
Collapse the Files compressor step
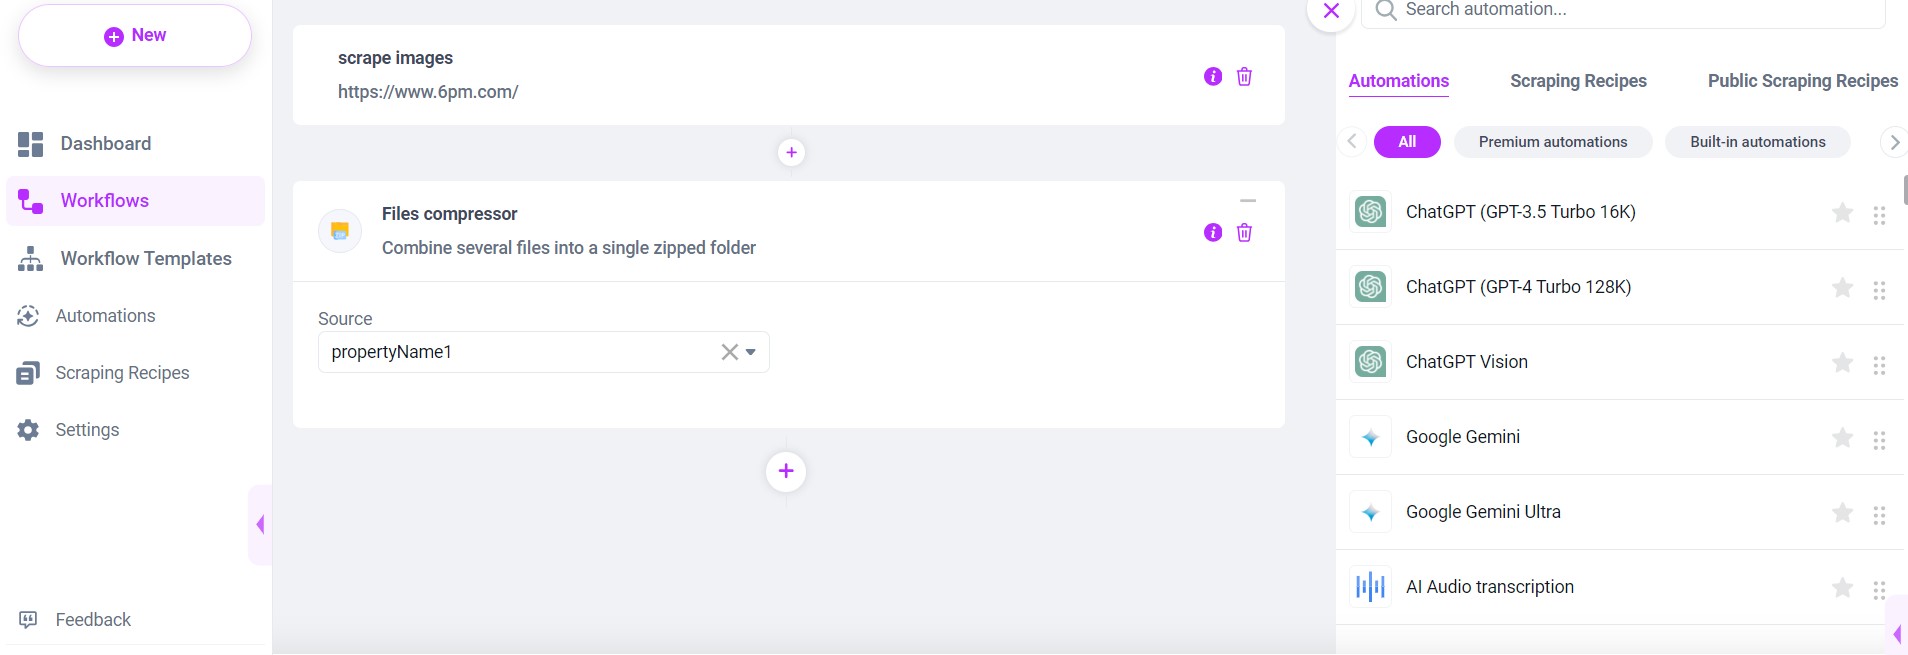[1249, 200]
